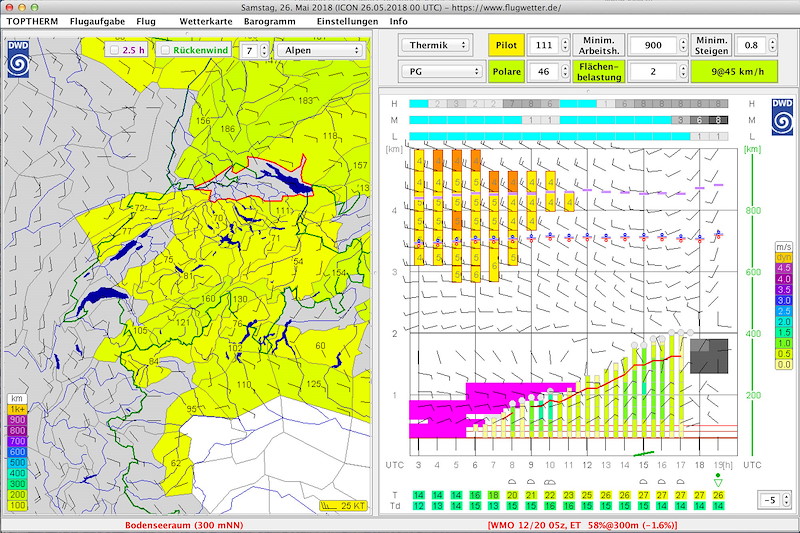Click the 25 KT wind barb legend
Viewport: 800px width, 533px height.
(344, 506)
